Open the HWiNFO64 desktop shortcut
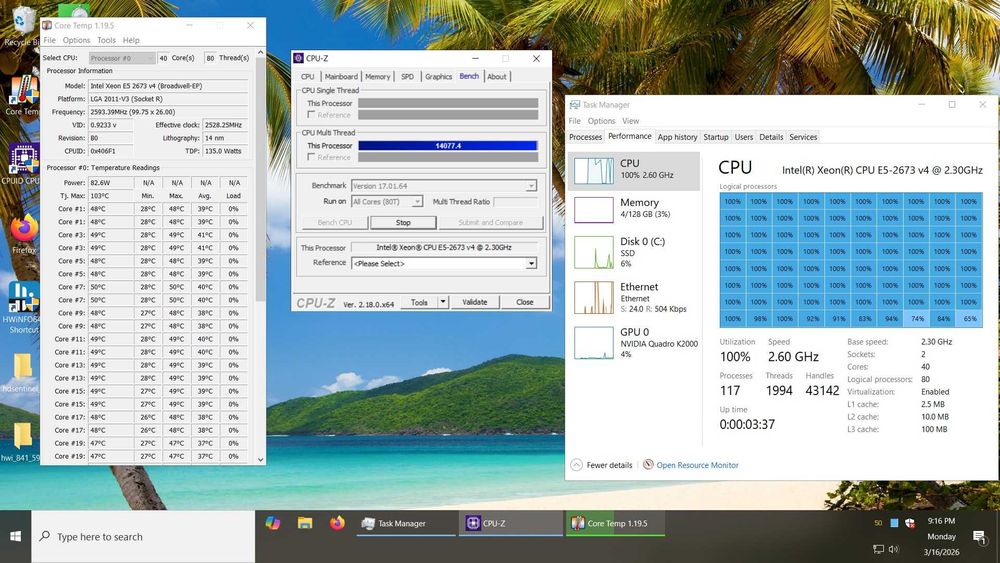Viewport: 1000px width, 563px height. [23, 306]
